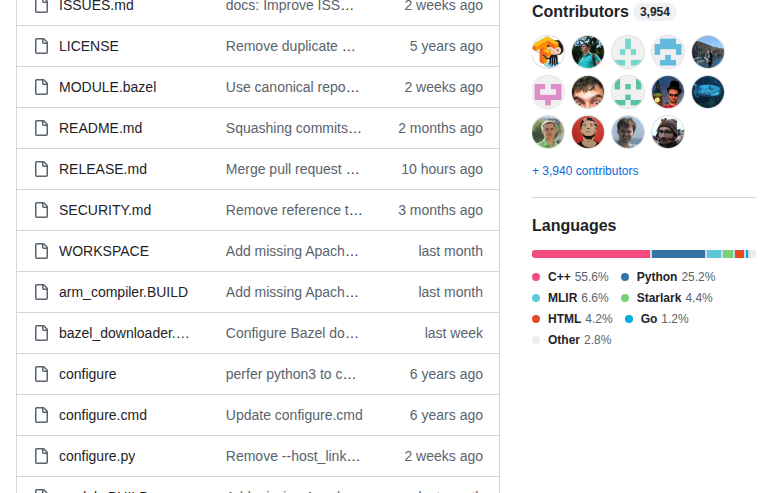Click the file icon beside the configure file

[x=41, y=374]
